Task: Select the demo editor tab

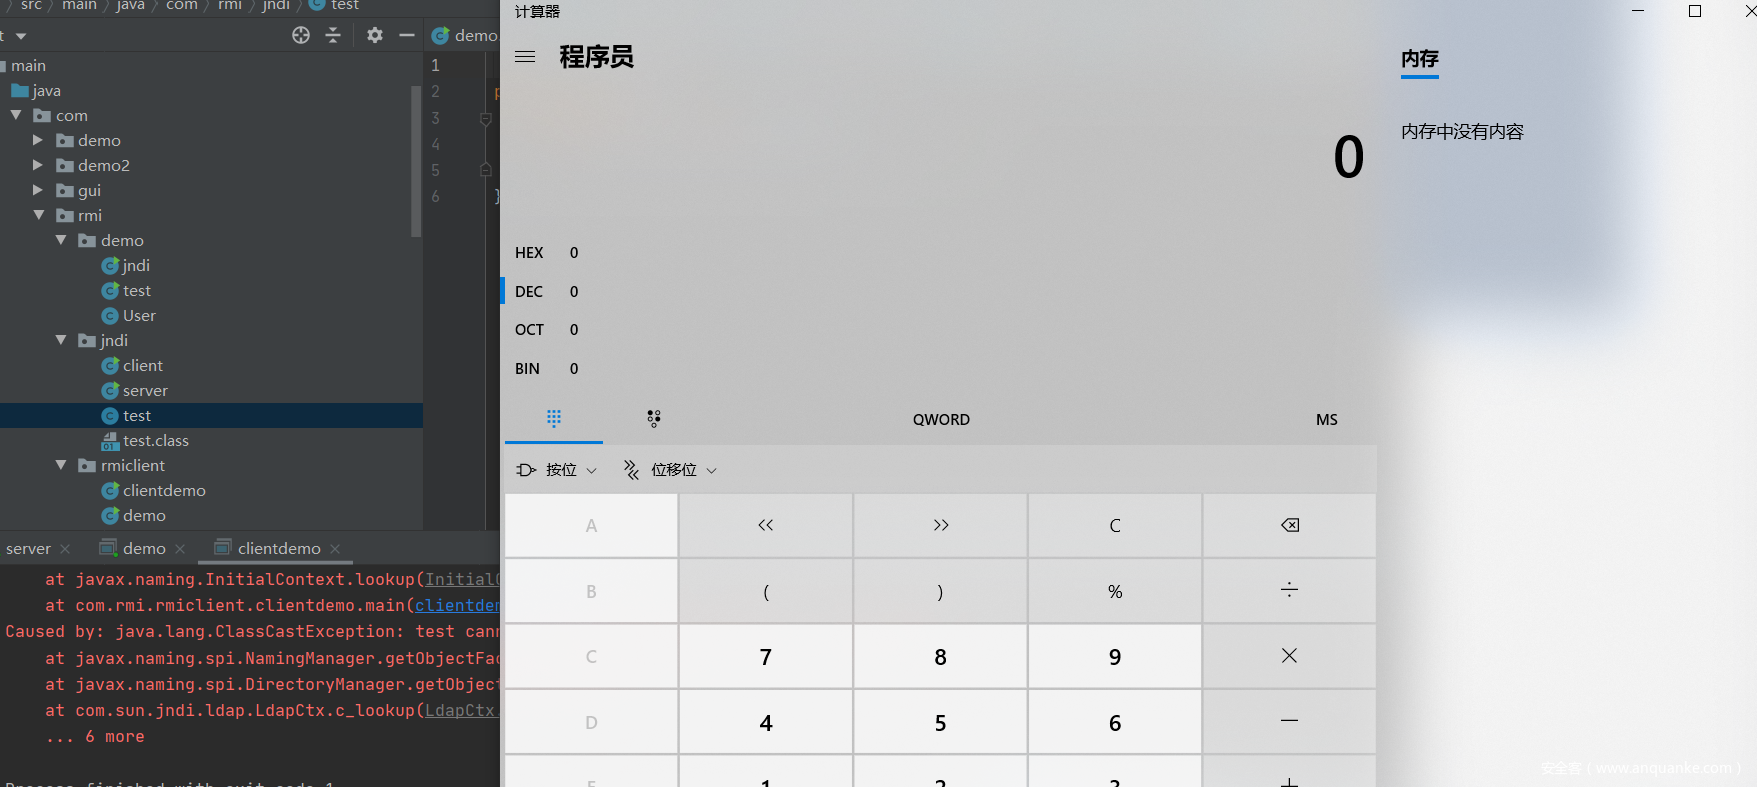Action: click(x=465, y=36)
